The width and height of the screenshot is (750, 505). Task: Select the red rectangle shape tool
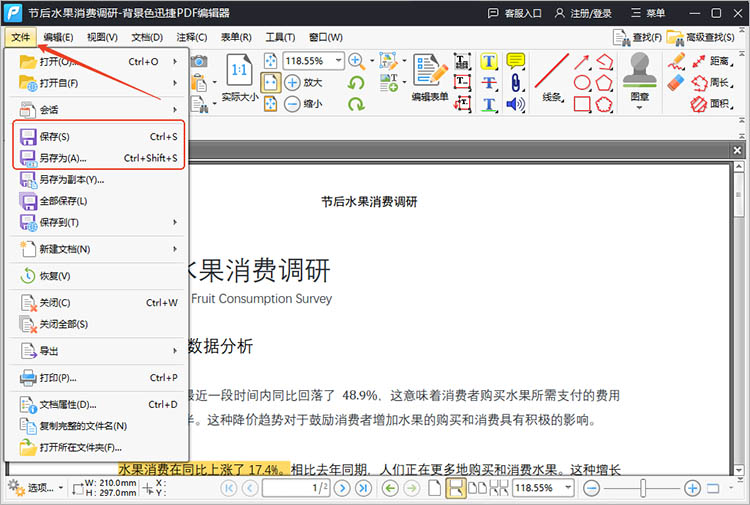coord(582,104)
